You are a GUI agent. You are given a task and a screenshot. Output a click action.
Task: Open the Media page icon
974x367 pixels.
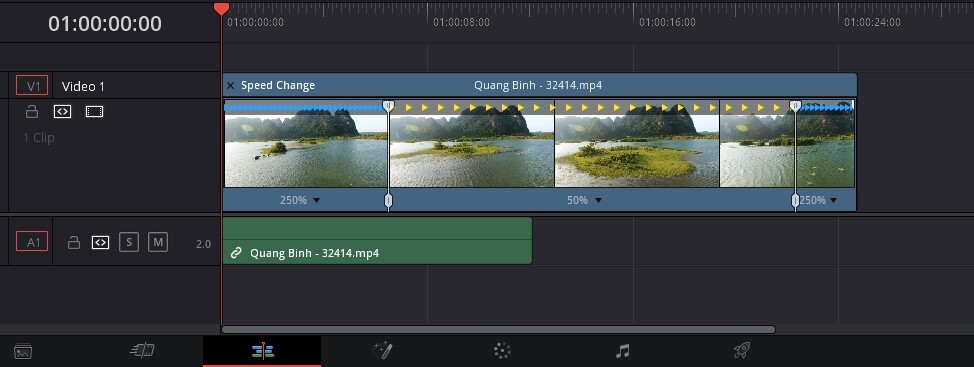(x=23, y=351)
